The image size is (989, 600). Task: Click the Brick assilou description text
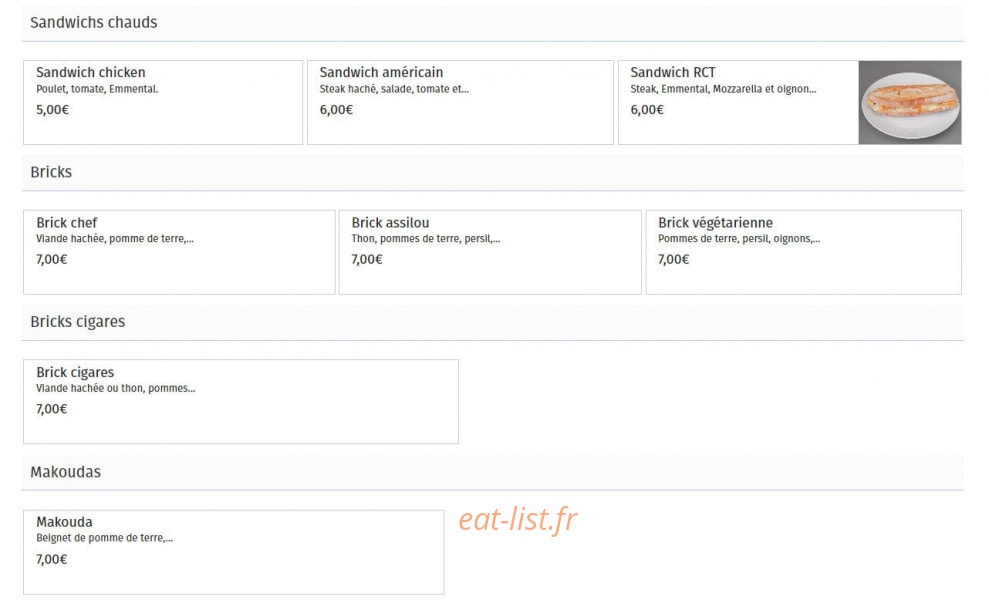(426, 238)
